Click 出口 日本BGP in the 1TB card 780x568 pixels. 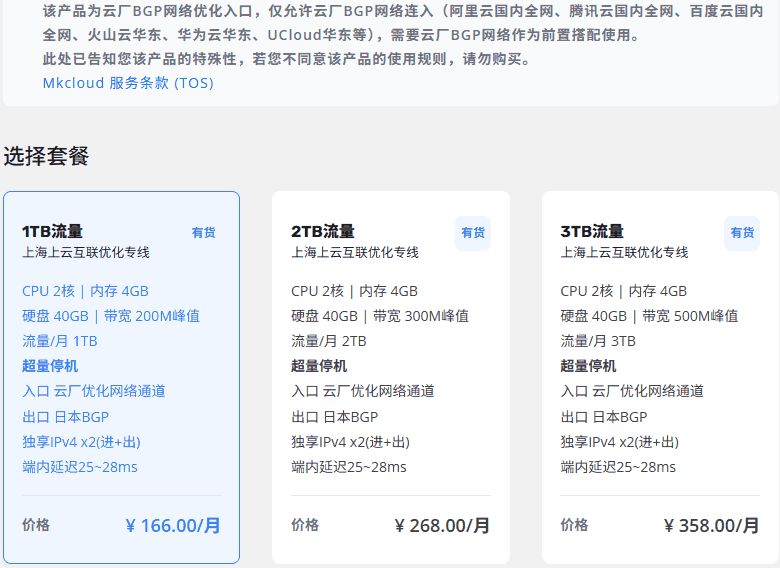(65, 417)
